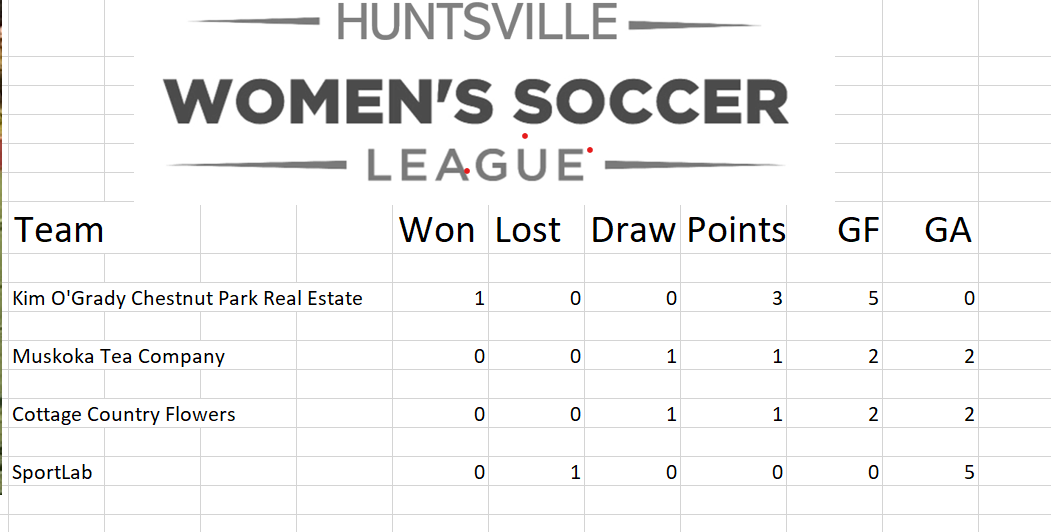Screen dimensions: 1051x532
Task: Select the Team header cell
Action: click(59, 230)
